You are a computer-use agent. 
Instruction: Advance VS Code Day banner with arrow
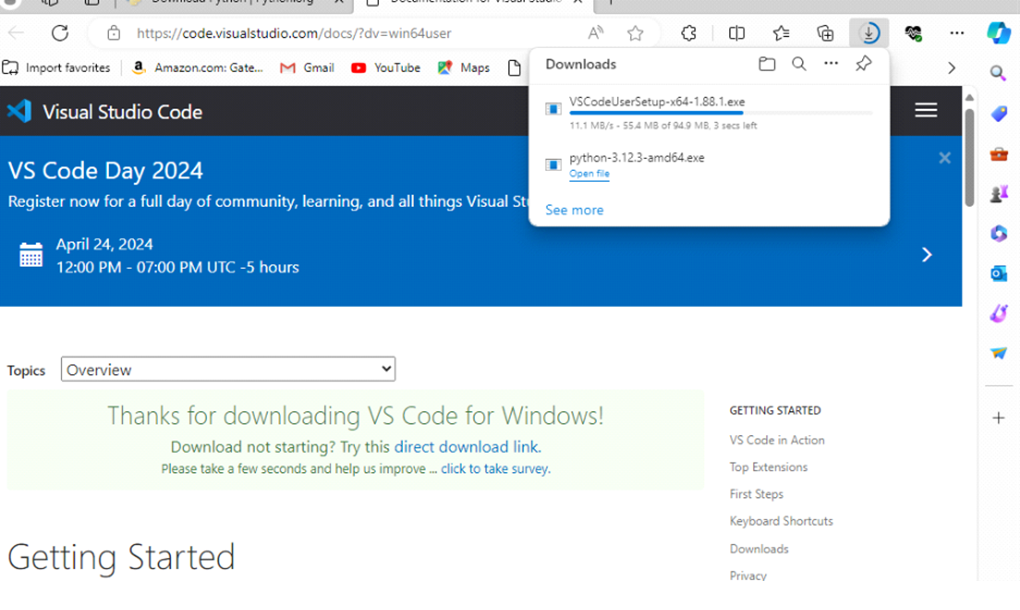pos(927,255)
